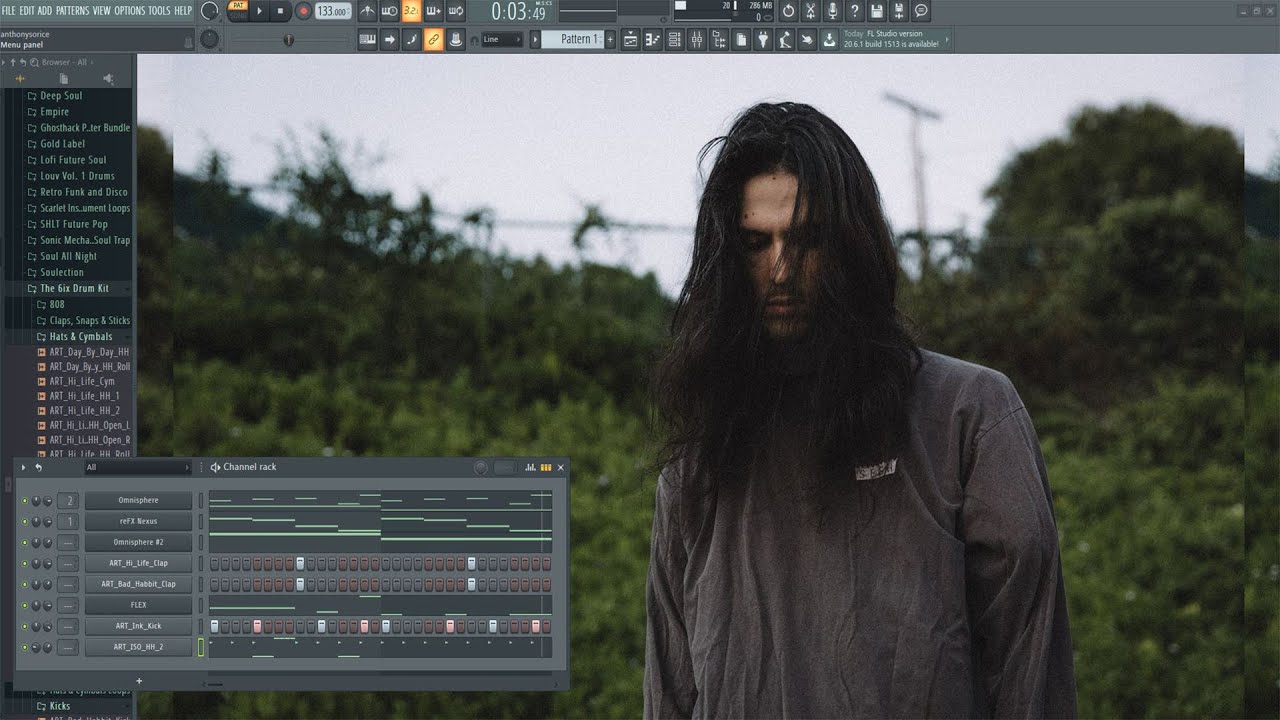Add a channel with the plus button
Image resolution: width=1280 pixels, height=720 pixels.
[x=139, y=681]
